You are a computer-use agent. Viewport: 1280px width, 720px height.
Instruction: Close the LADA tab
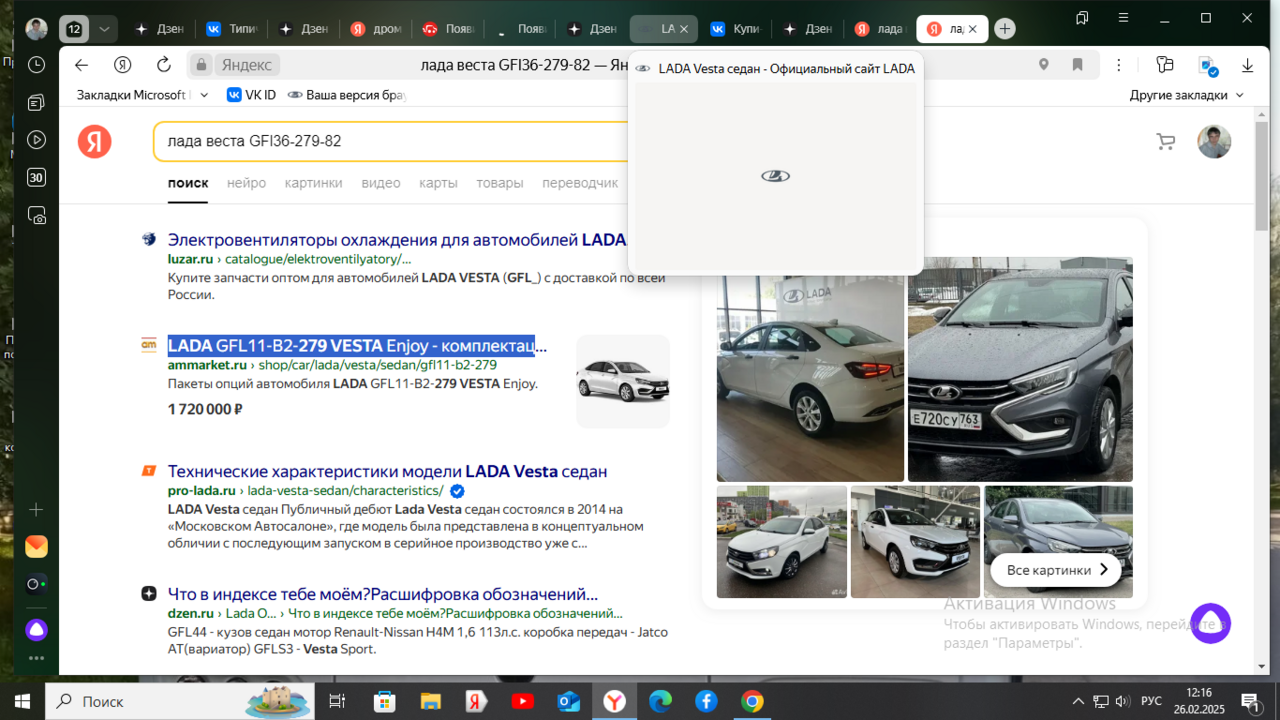pyautogui.click(x=684, y=29)
